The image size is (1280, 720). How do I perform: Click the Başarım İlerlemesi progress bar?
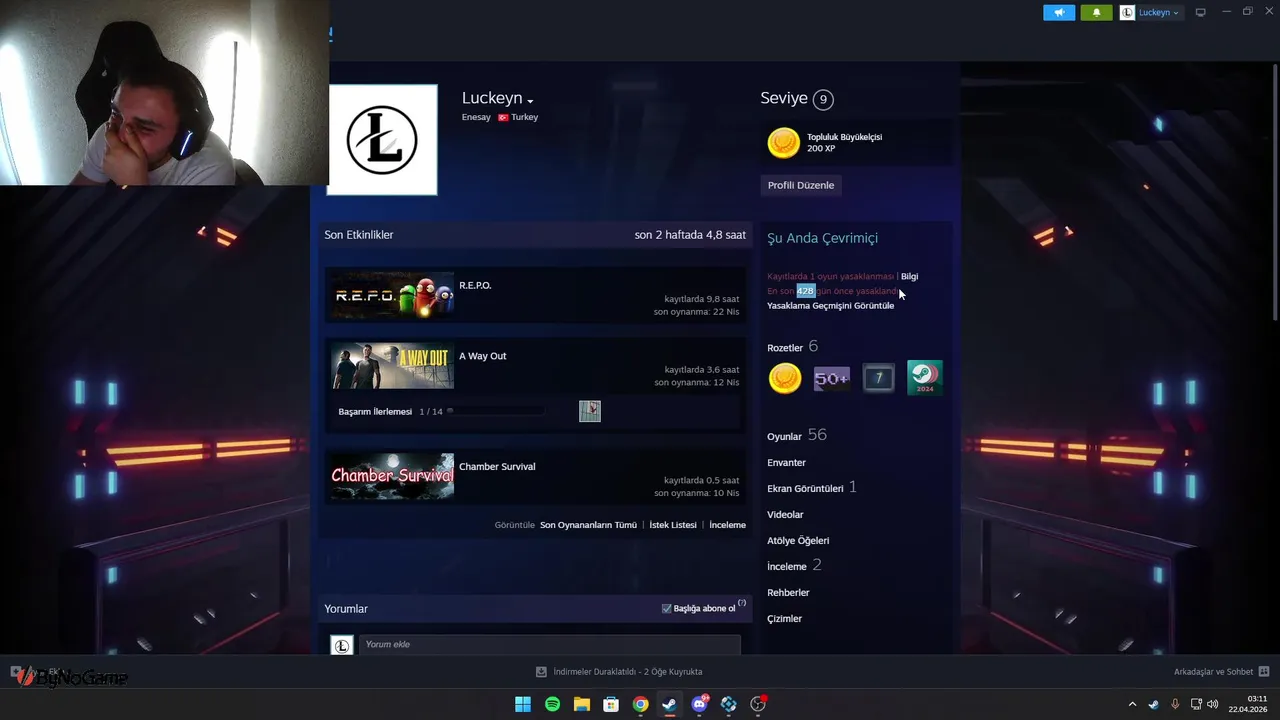[495, 411]
